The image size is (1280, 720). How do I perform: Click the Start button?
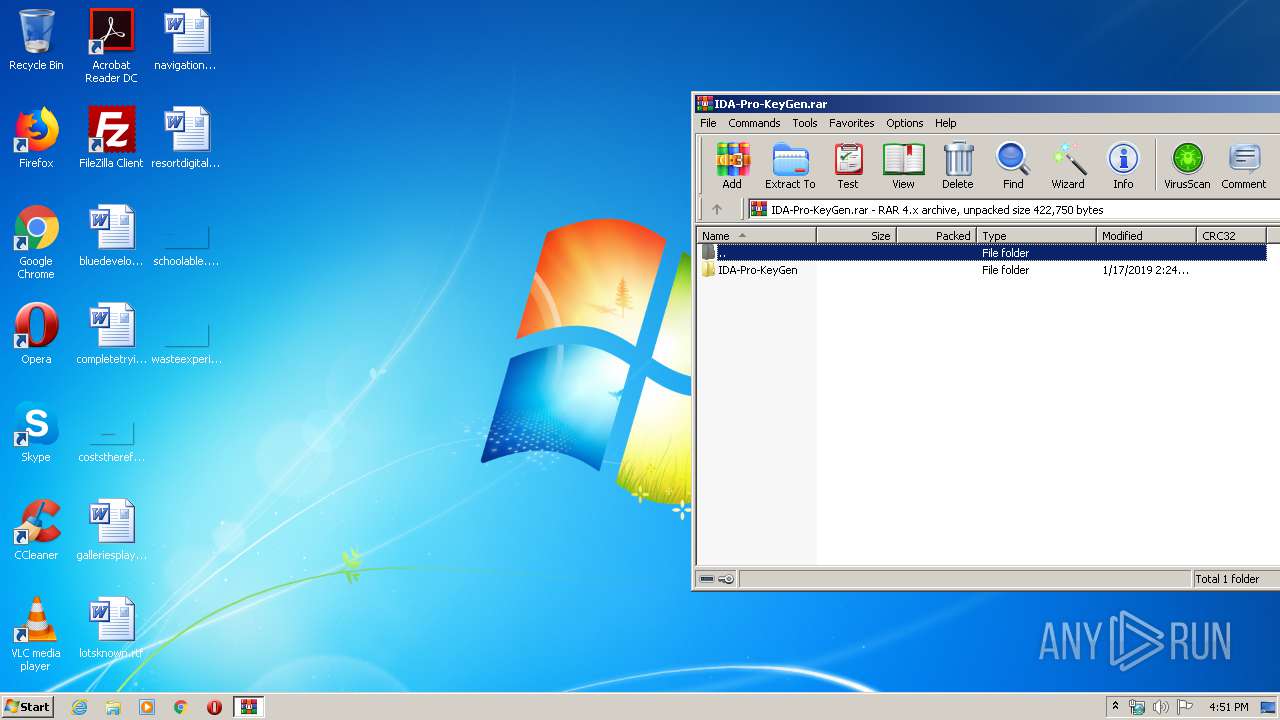coord(27,706)
